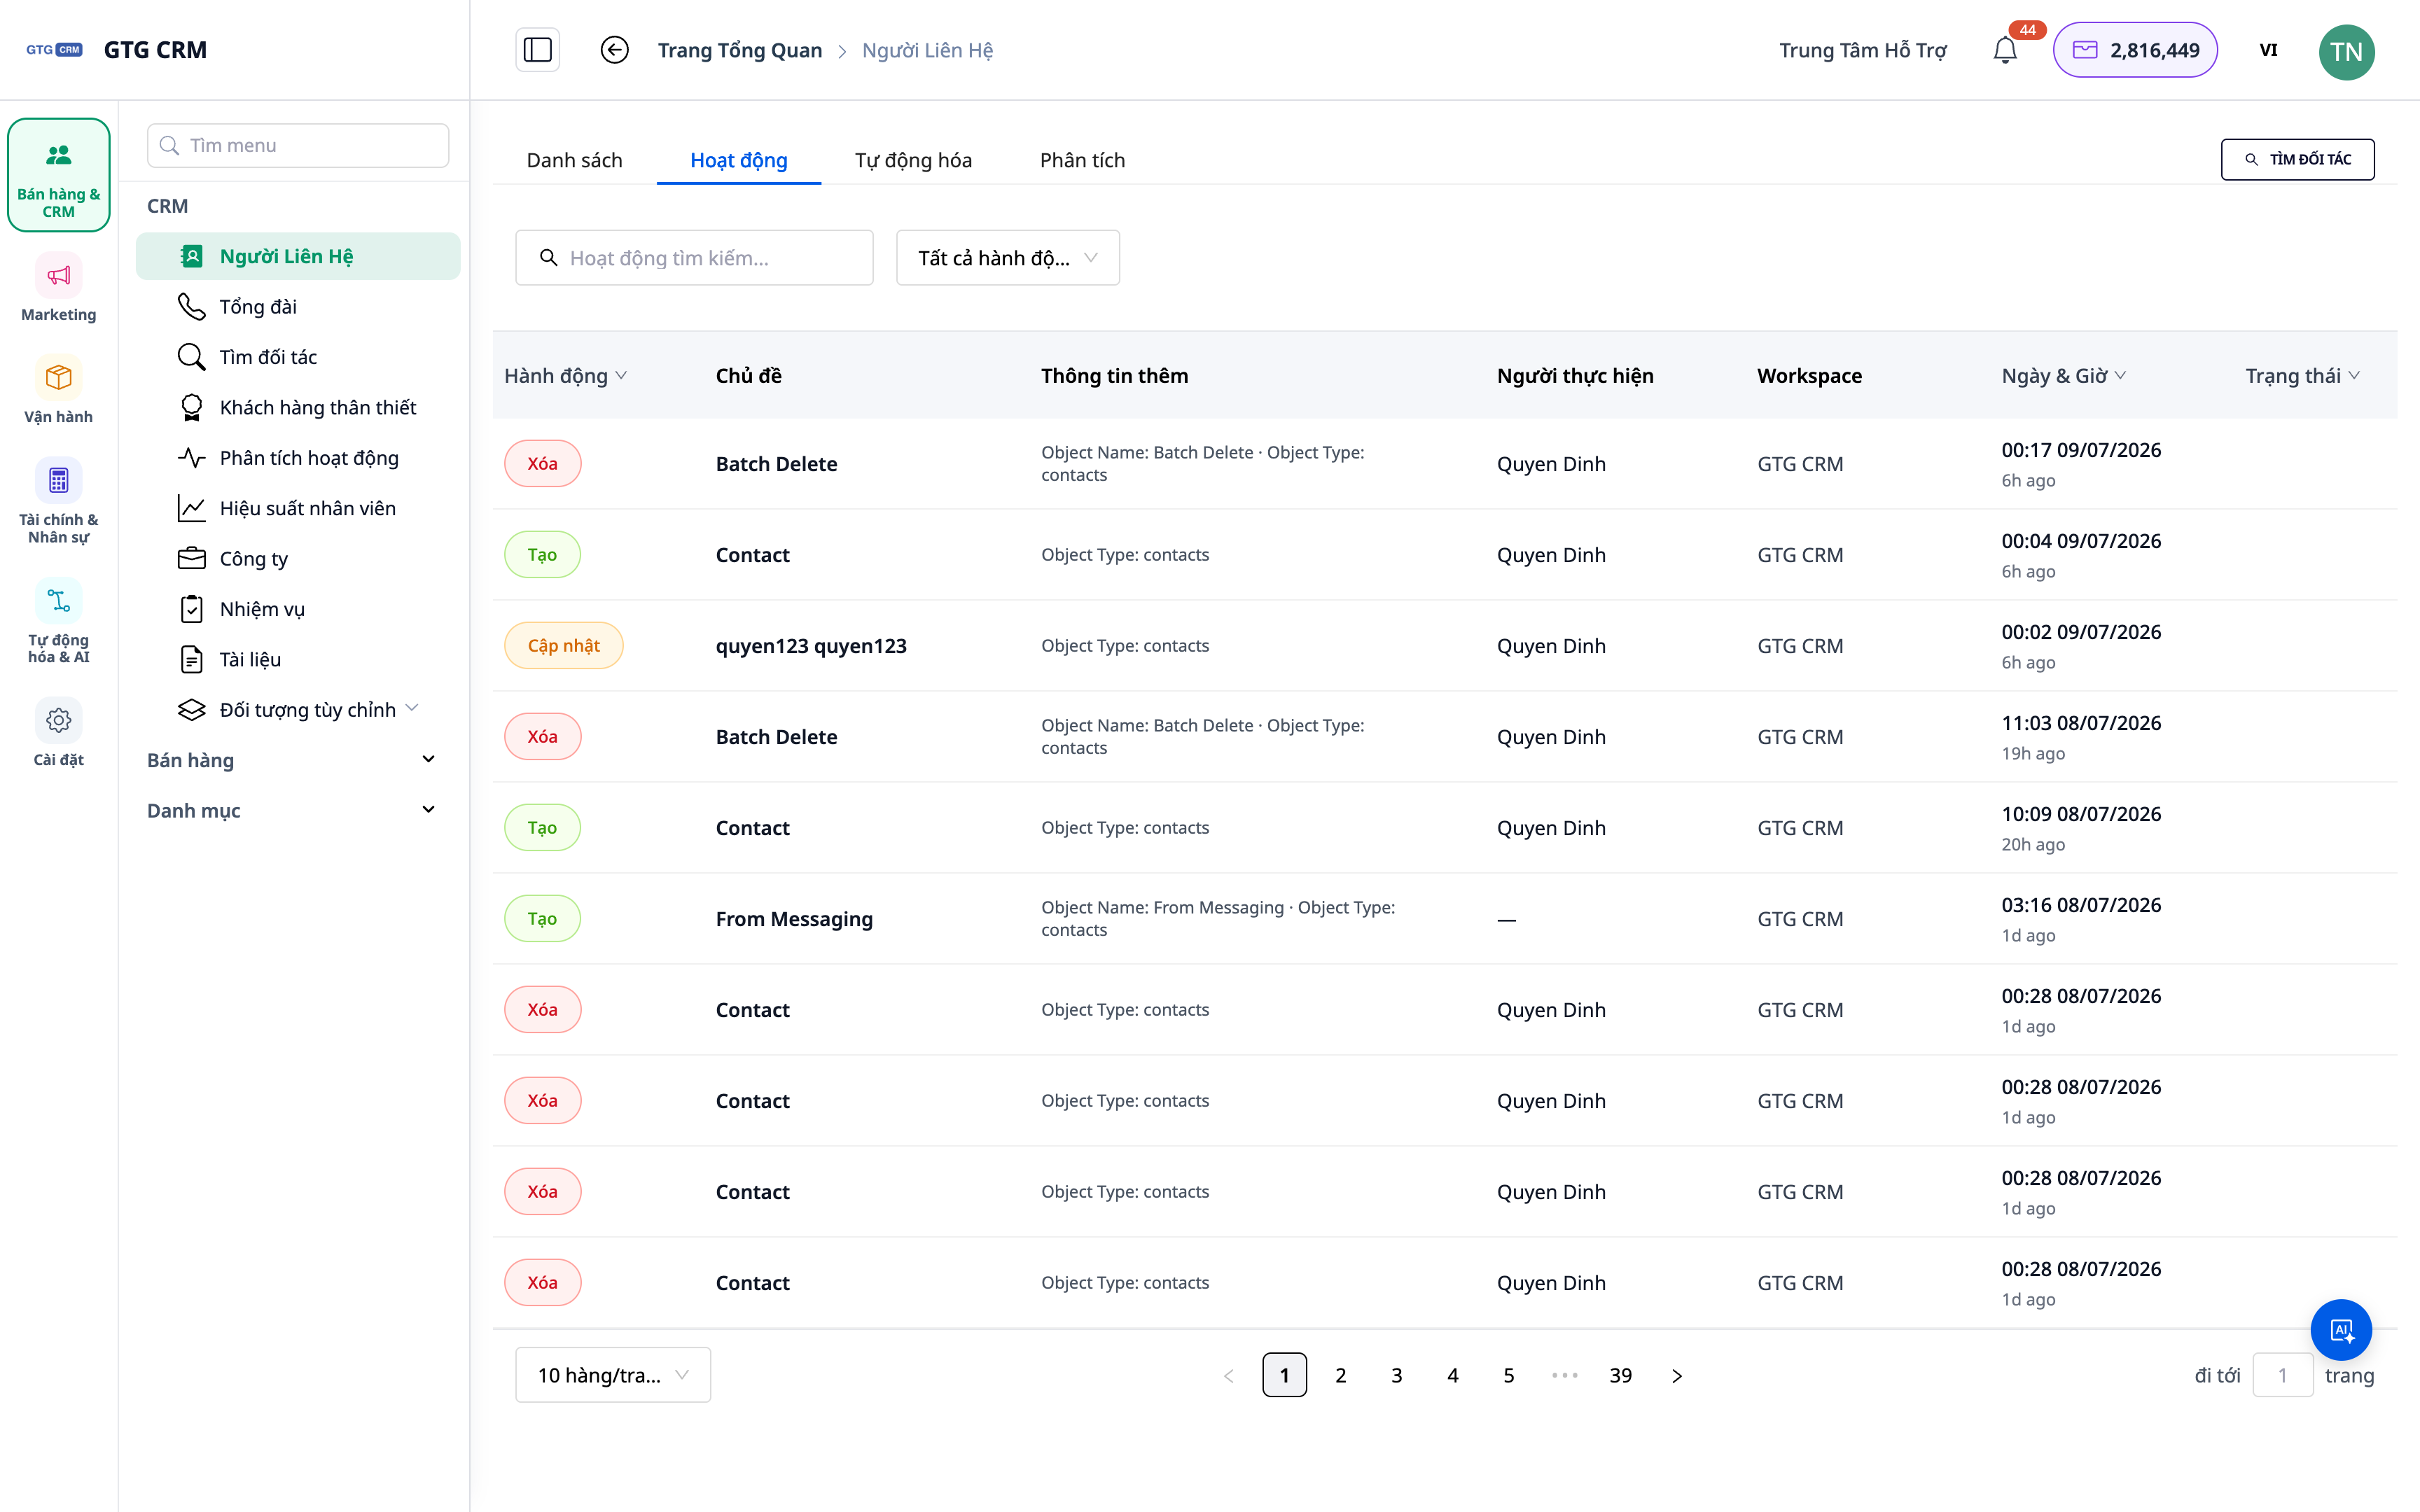Image resolution: width=2420 pixels, height=1512 pixels.
Task: Jump to last page 39
Action: click(1620, 1375)
